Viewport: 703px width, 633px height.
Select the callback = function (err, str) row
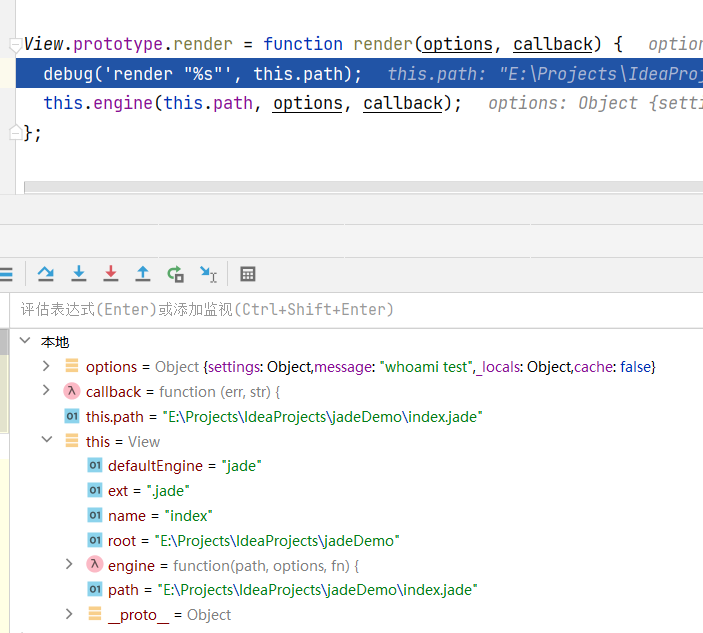tap(356, 391)
